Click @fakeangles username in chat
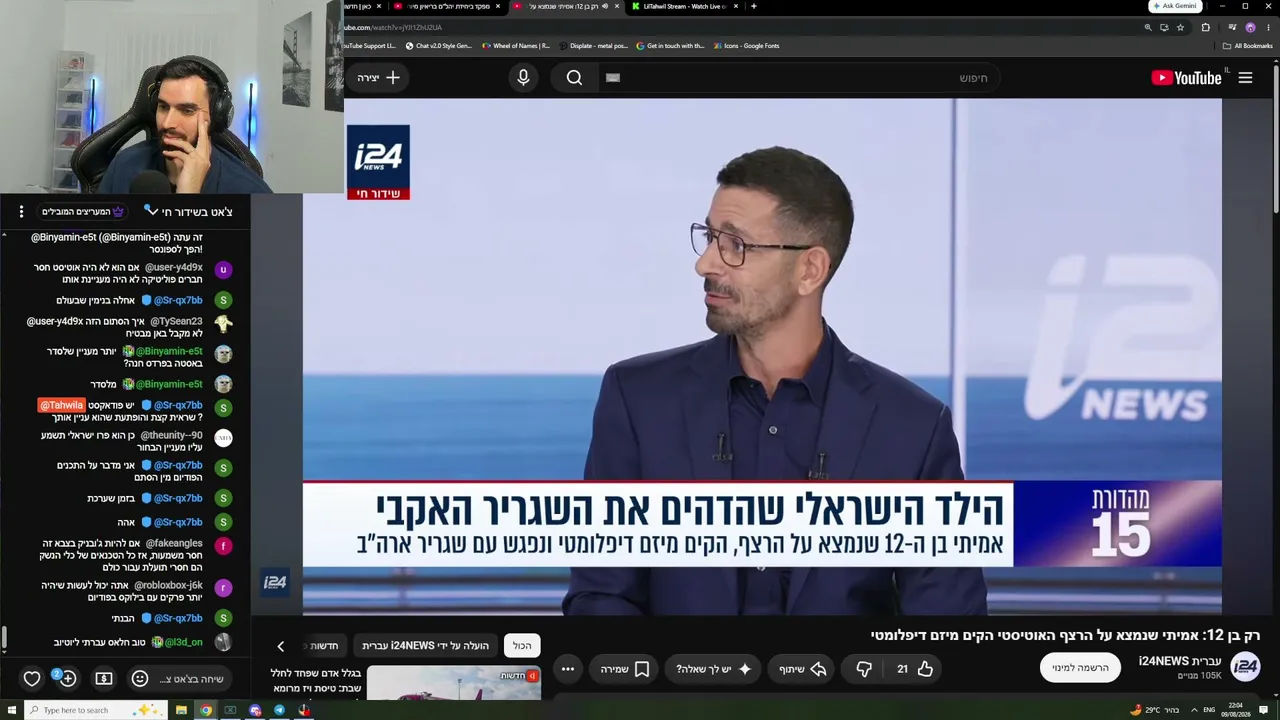 tap(174, 544)
